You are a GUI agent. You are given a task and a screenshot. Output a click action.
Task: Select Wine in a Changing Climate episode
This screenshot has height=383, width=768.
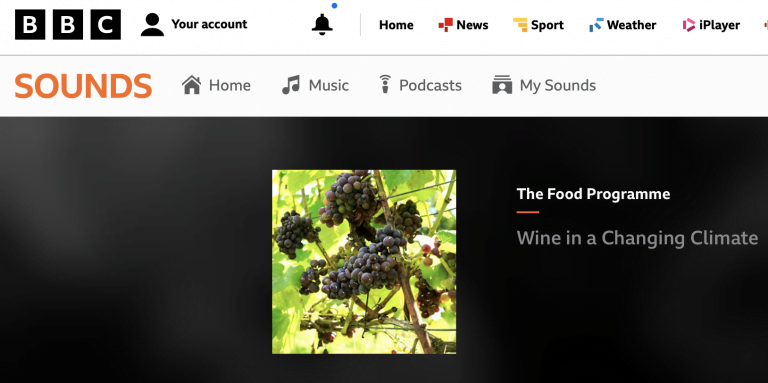pos(637,238)
